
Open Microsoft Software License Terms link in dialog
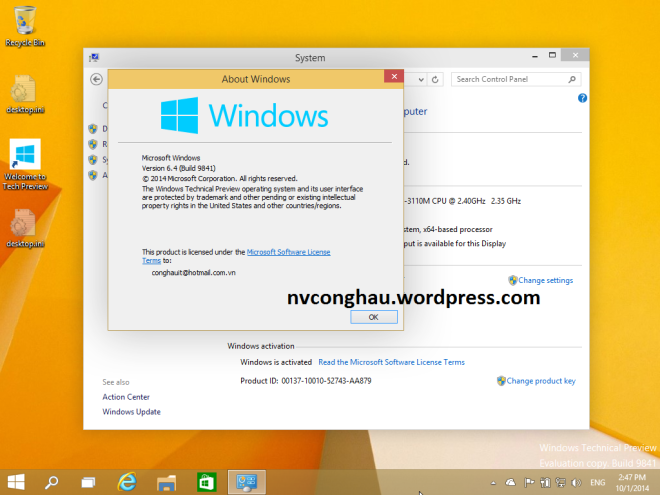(x=288, y=252)
